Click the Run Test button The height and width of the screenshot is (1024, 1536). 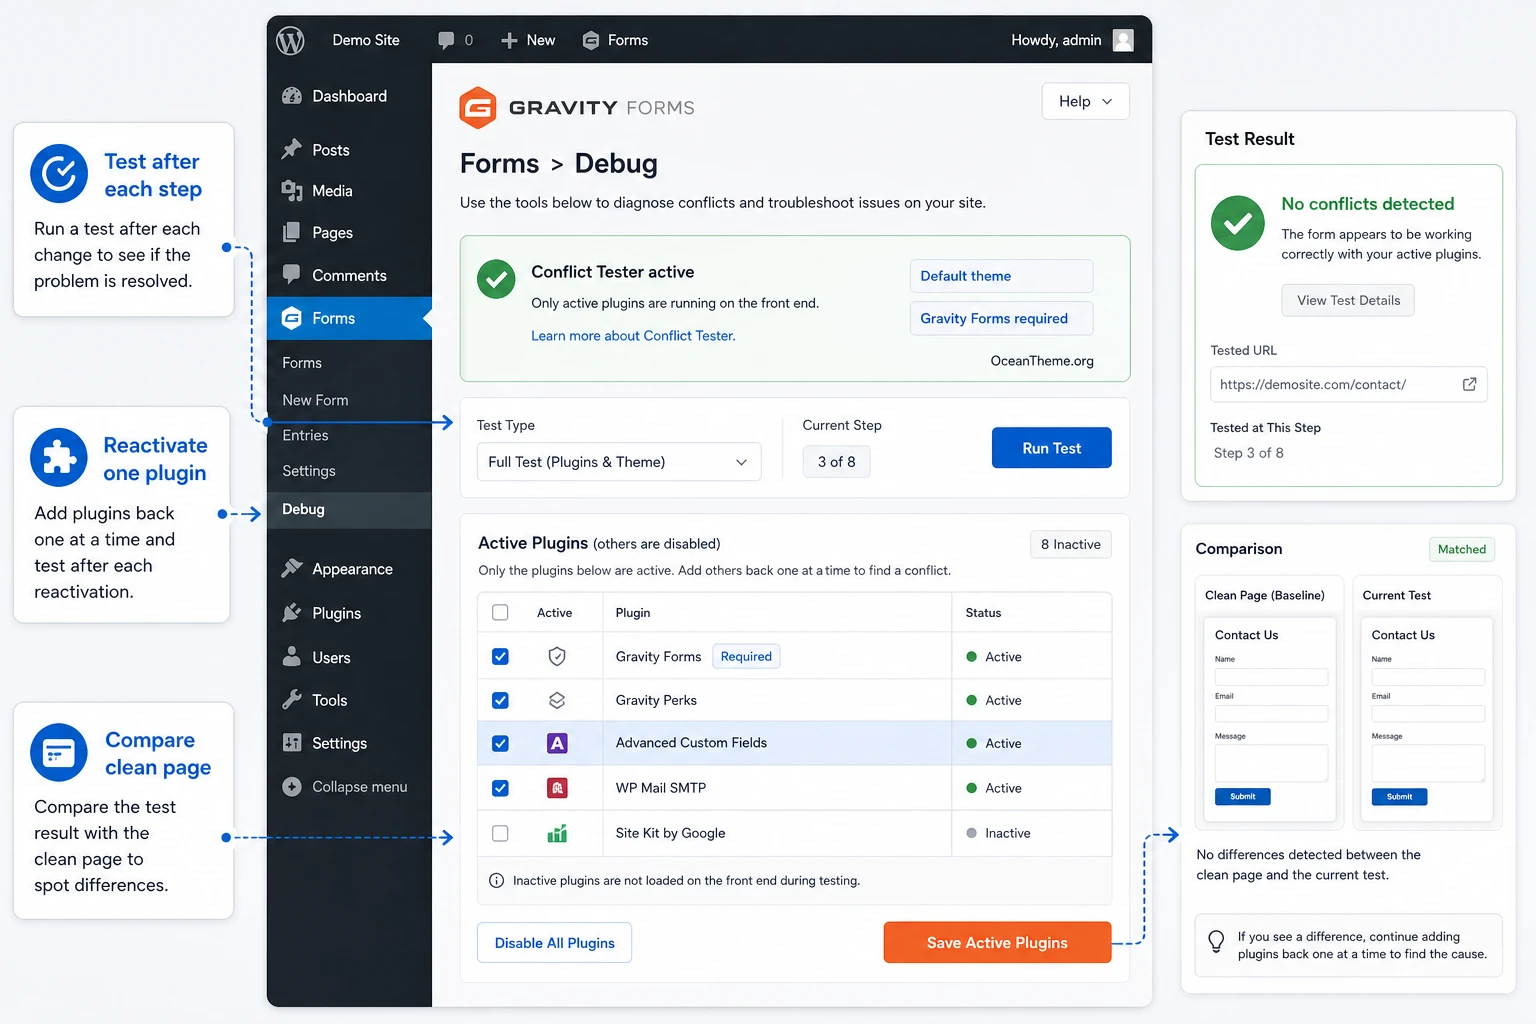click(x=1051, y=448)
